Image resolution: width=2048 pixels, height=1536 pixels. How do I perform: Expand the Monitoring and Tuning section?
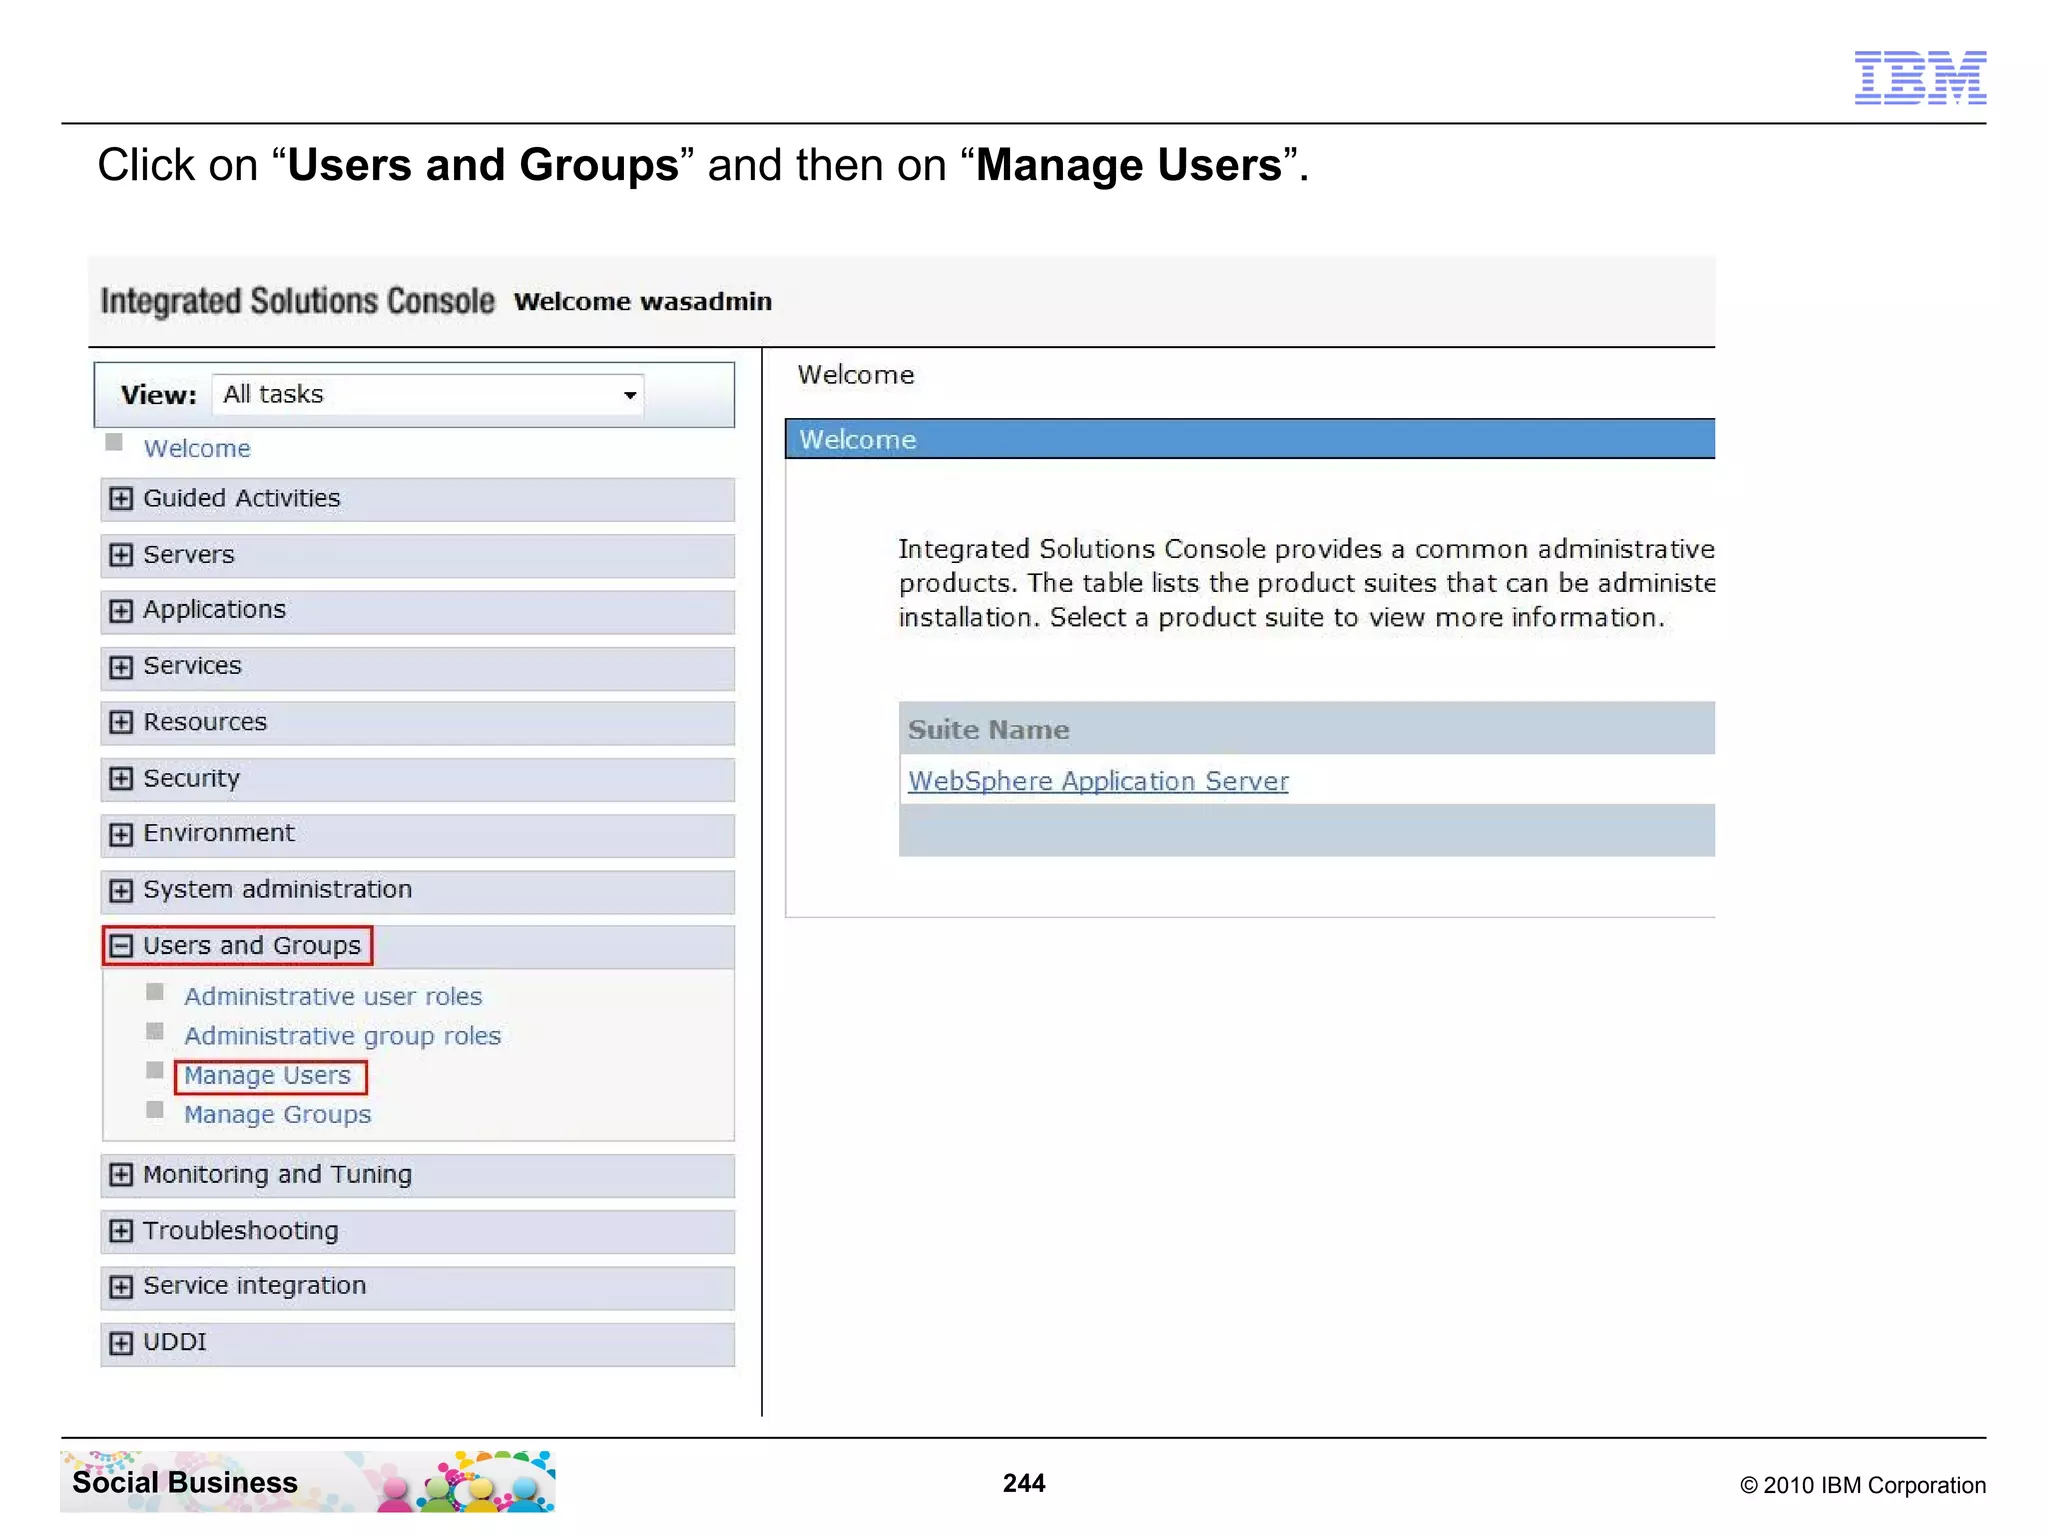[x=121, y=1174]
